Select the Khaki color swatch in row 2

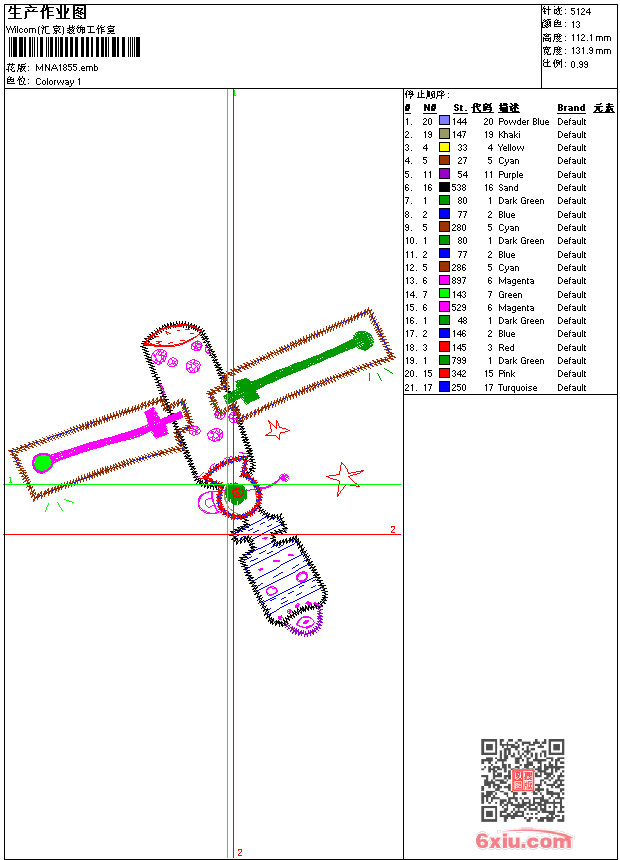click(x=444, y=134)
